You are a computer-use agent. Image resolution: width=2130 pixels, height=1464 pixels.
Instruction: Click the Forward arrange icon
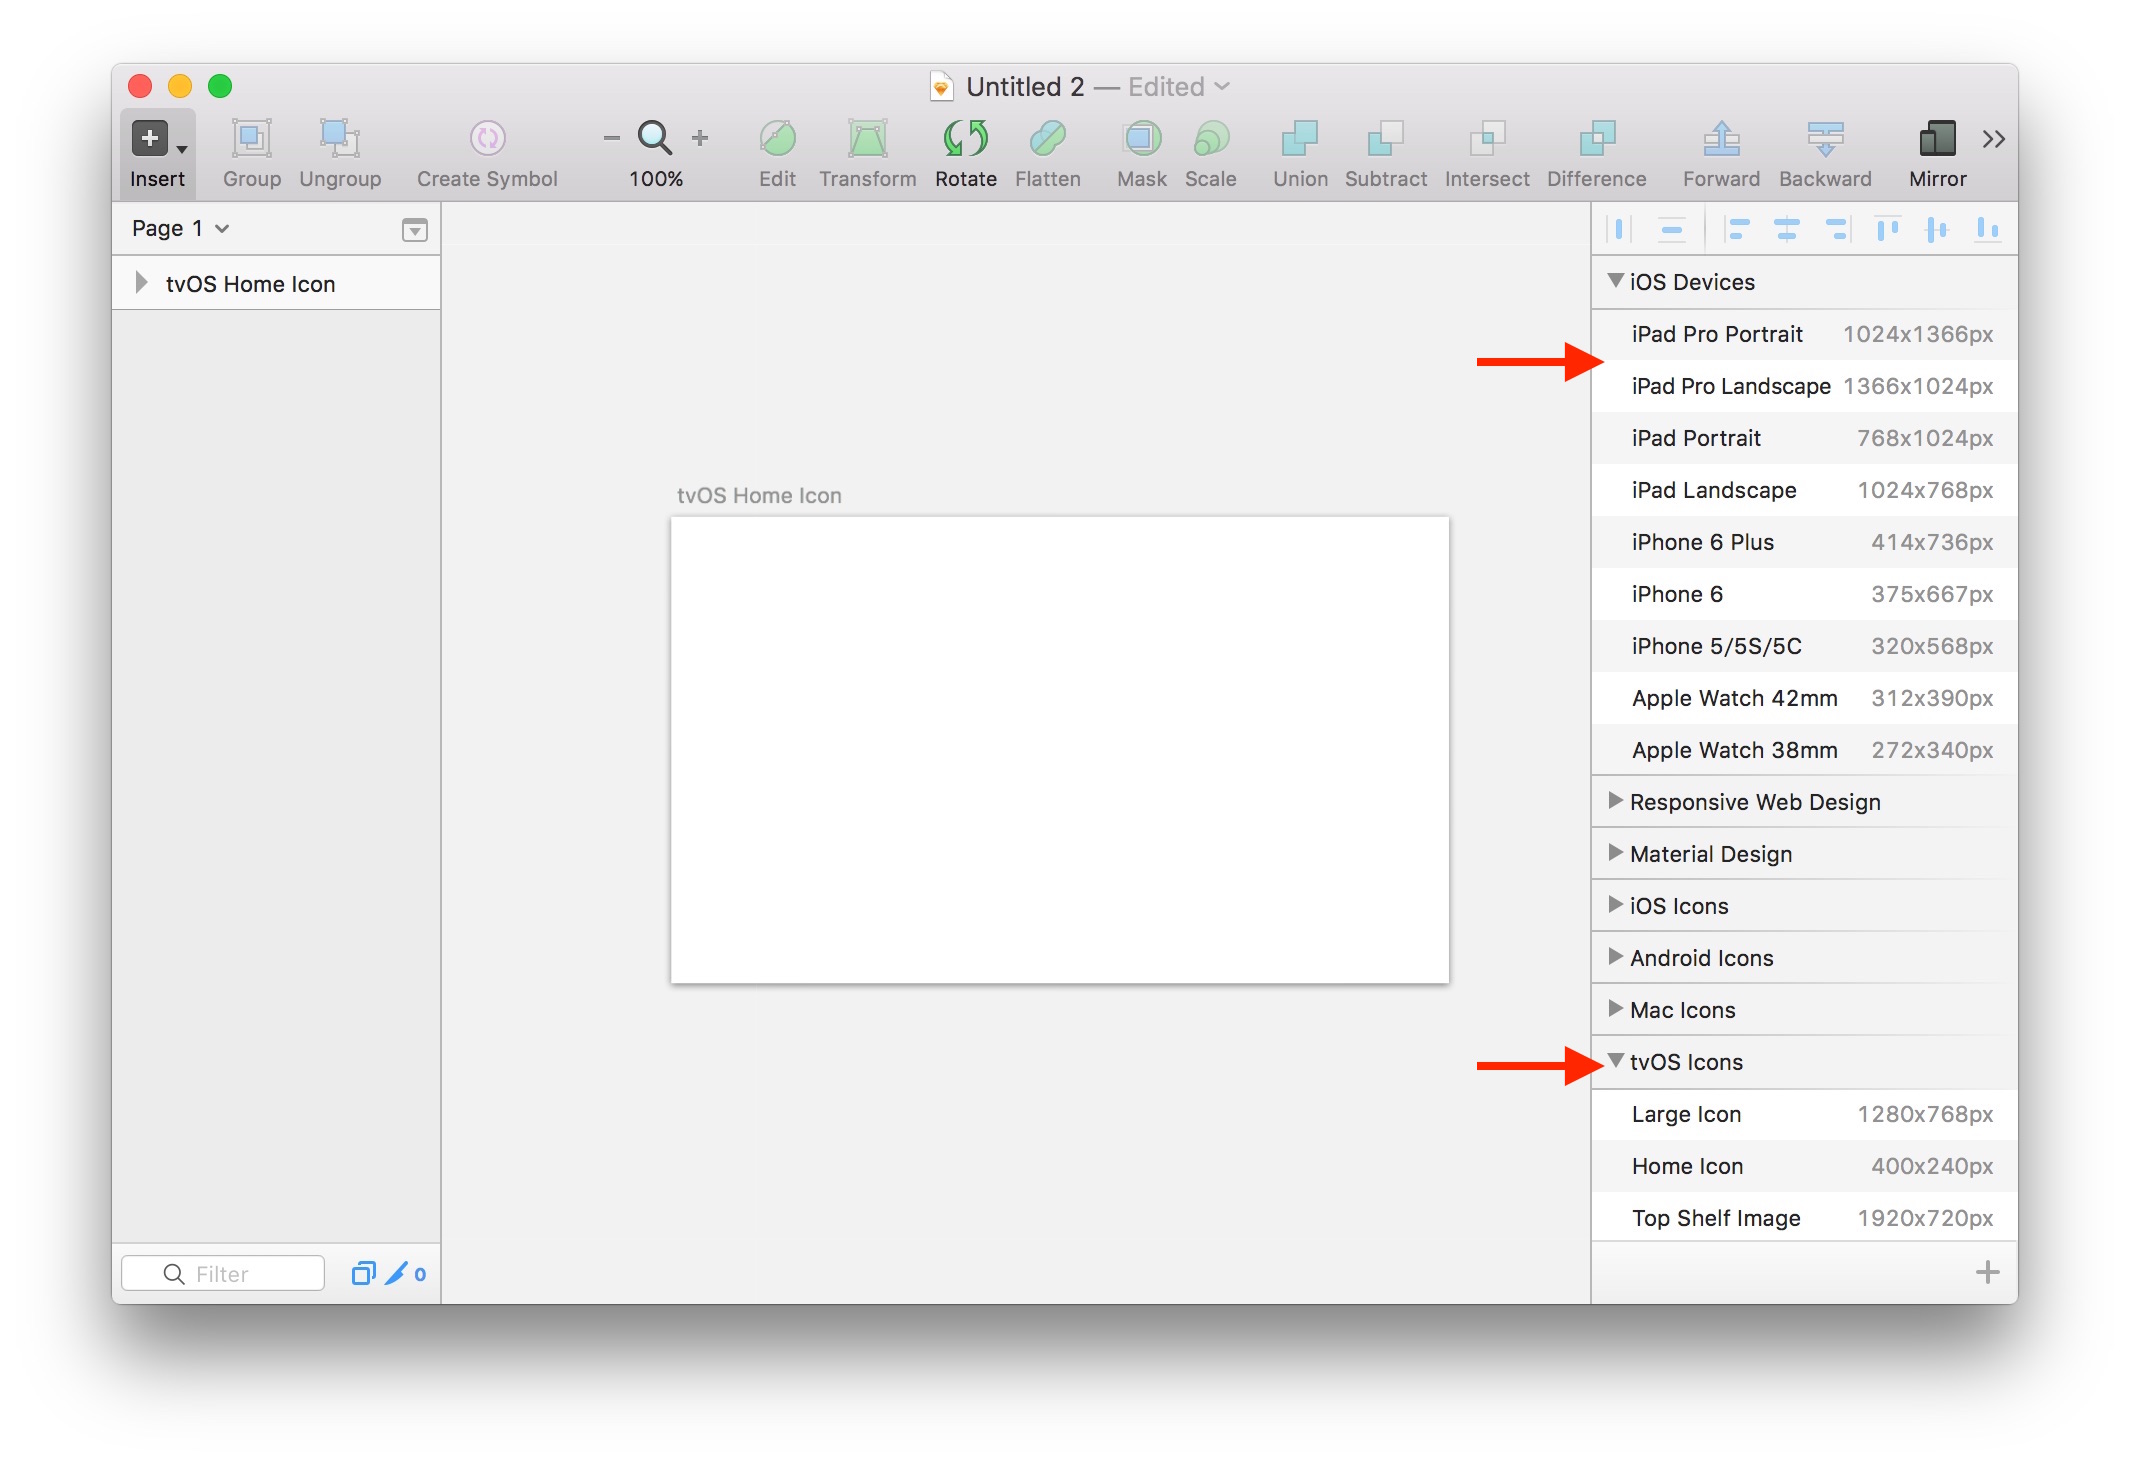click(x=1720, y=139)
